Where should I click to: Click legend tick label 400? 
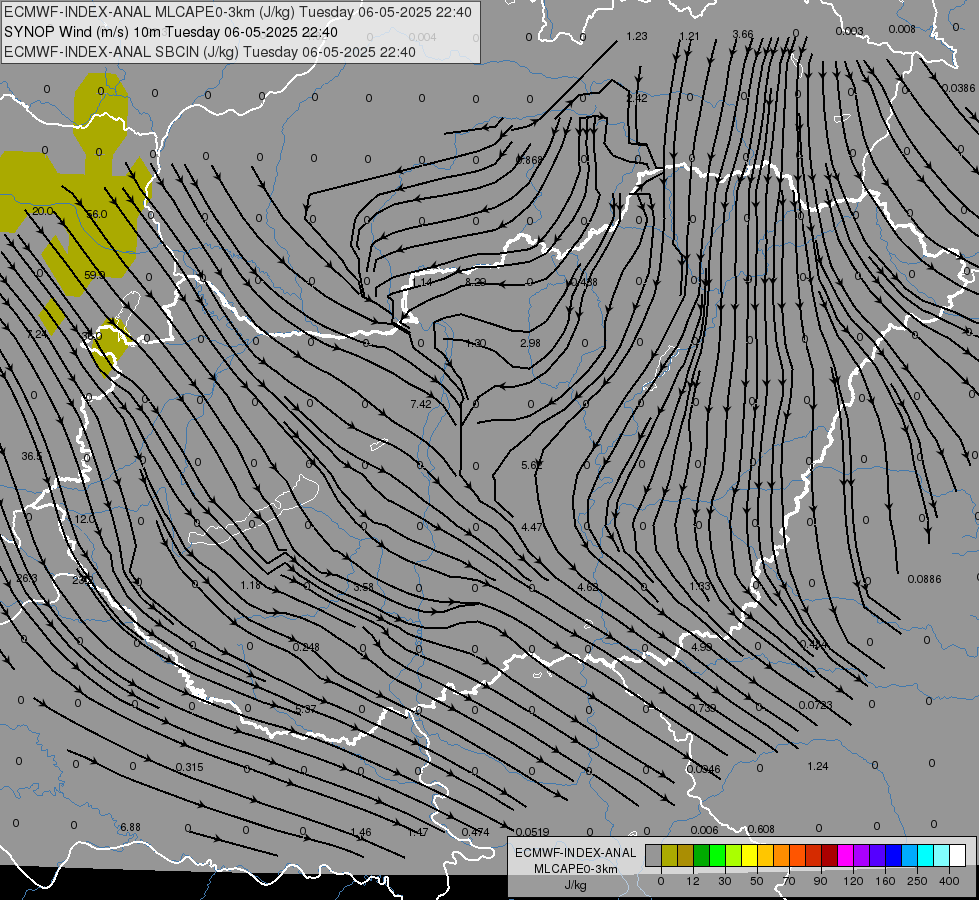point(949,881)
